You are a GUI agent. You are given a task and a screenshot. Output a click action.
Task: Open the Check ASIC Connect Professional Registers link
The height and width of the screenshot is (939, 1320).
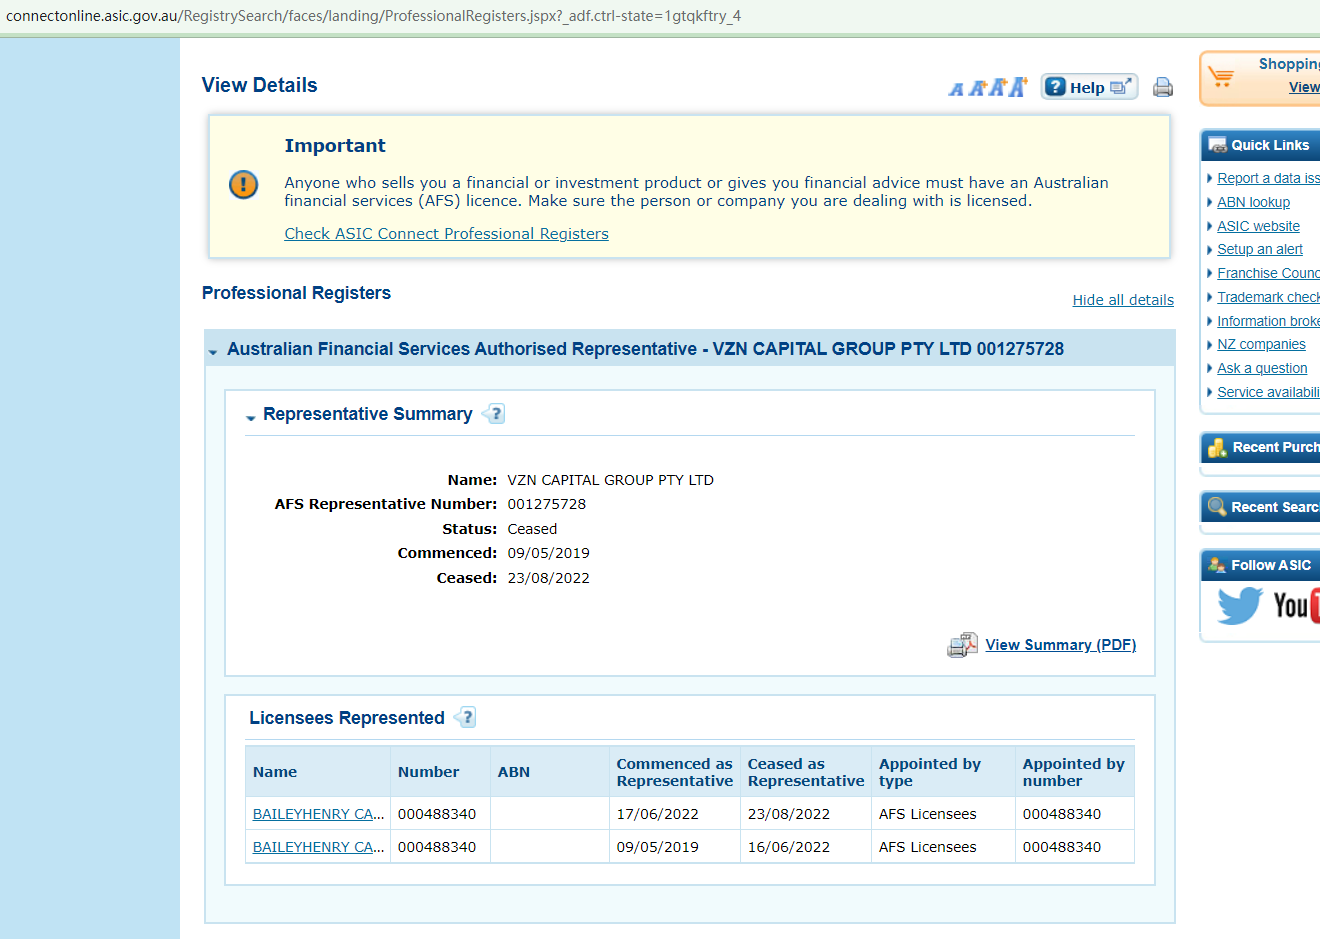[x=446, y=234]
